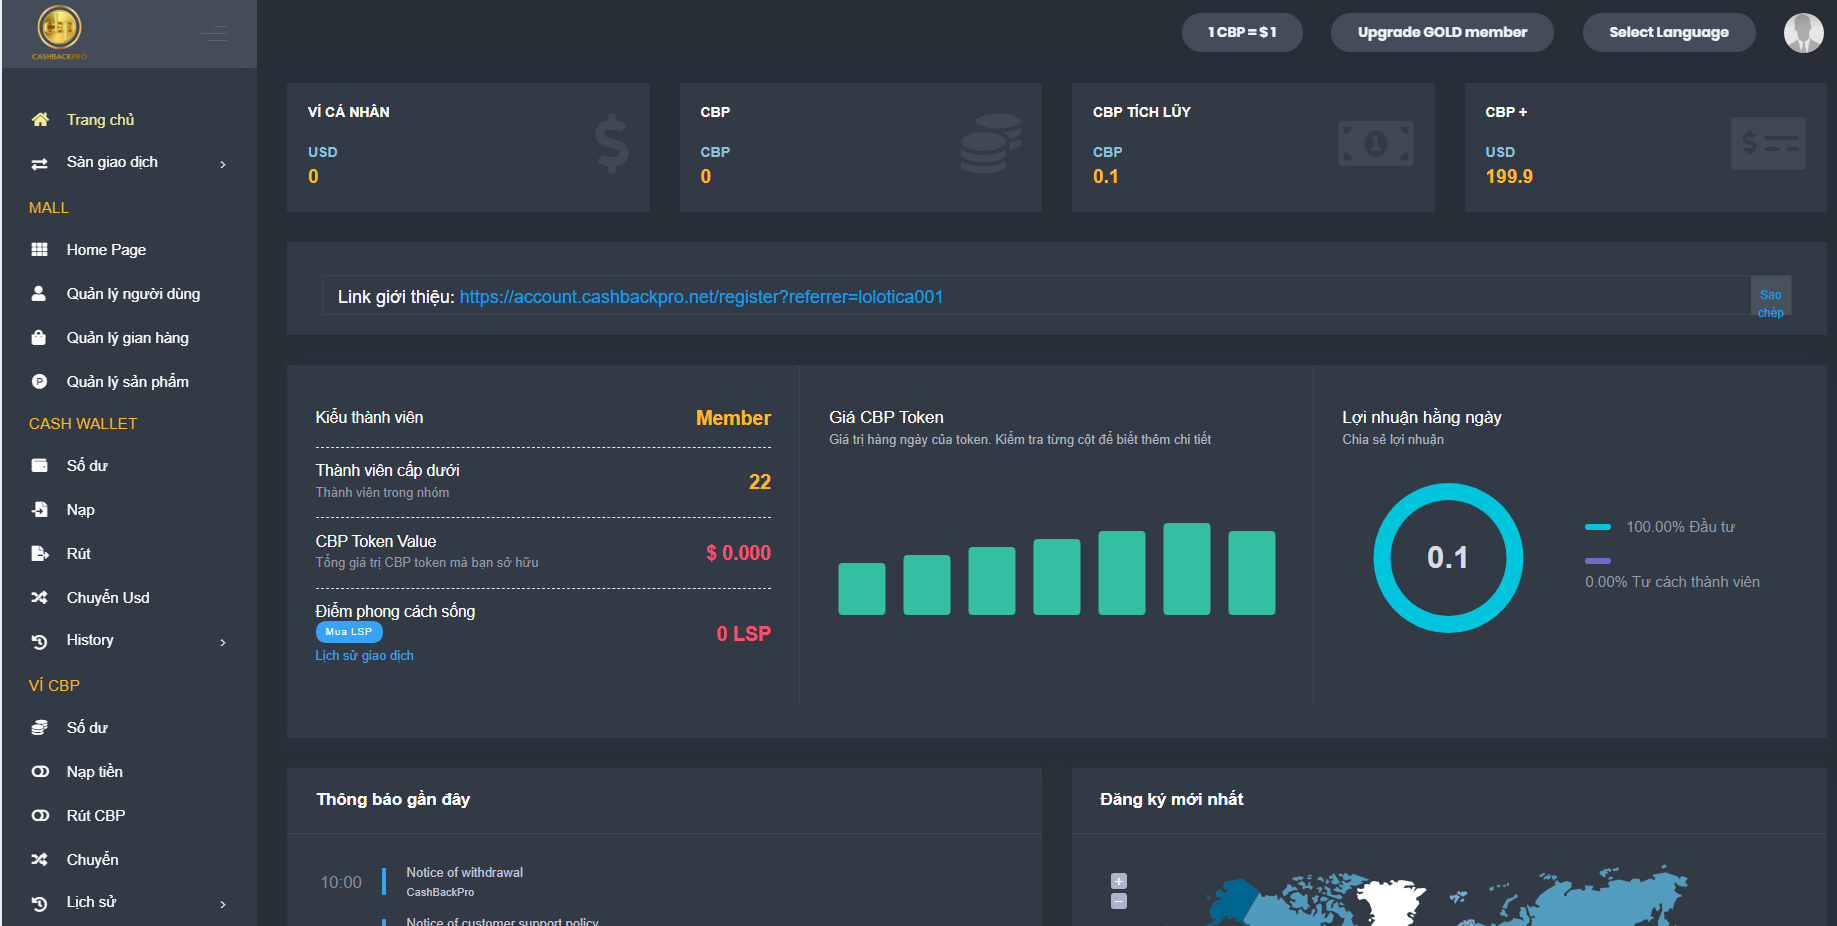Click the 0 balance in the CBP card
Image resolution: width=1837 pixels, height=926 pixels.
(706, 177)
